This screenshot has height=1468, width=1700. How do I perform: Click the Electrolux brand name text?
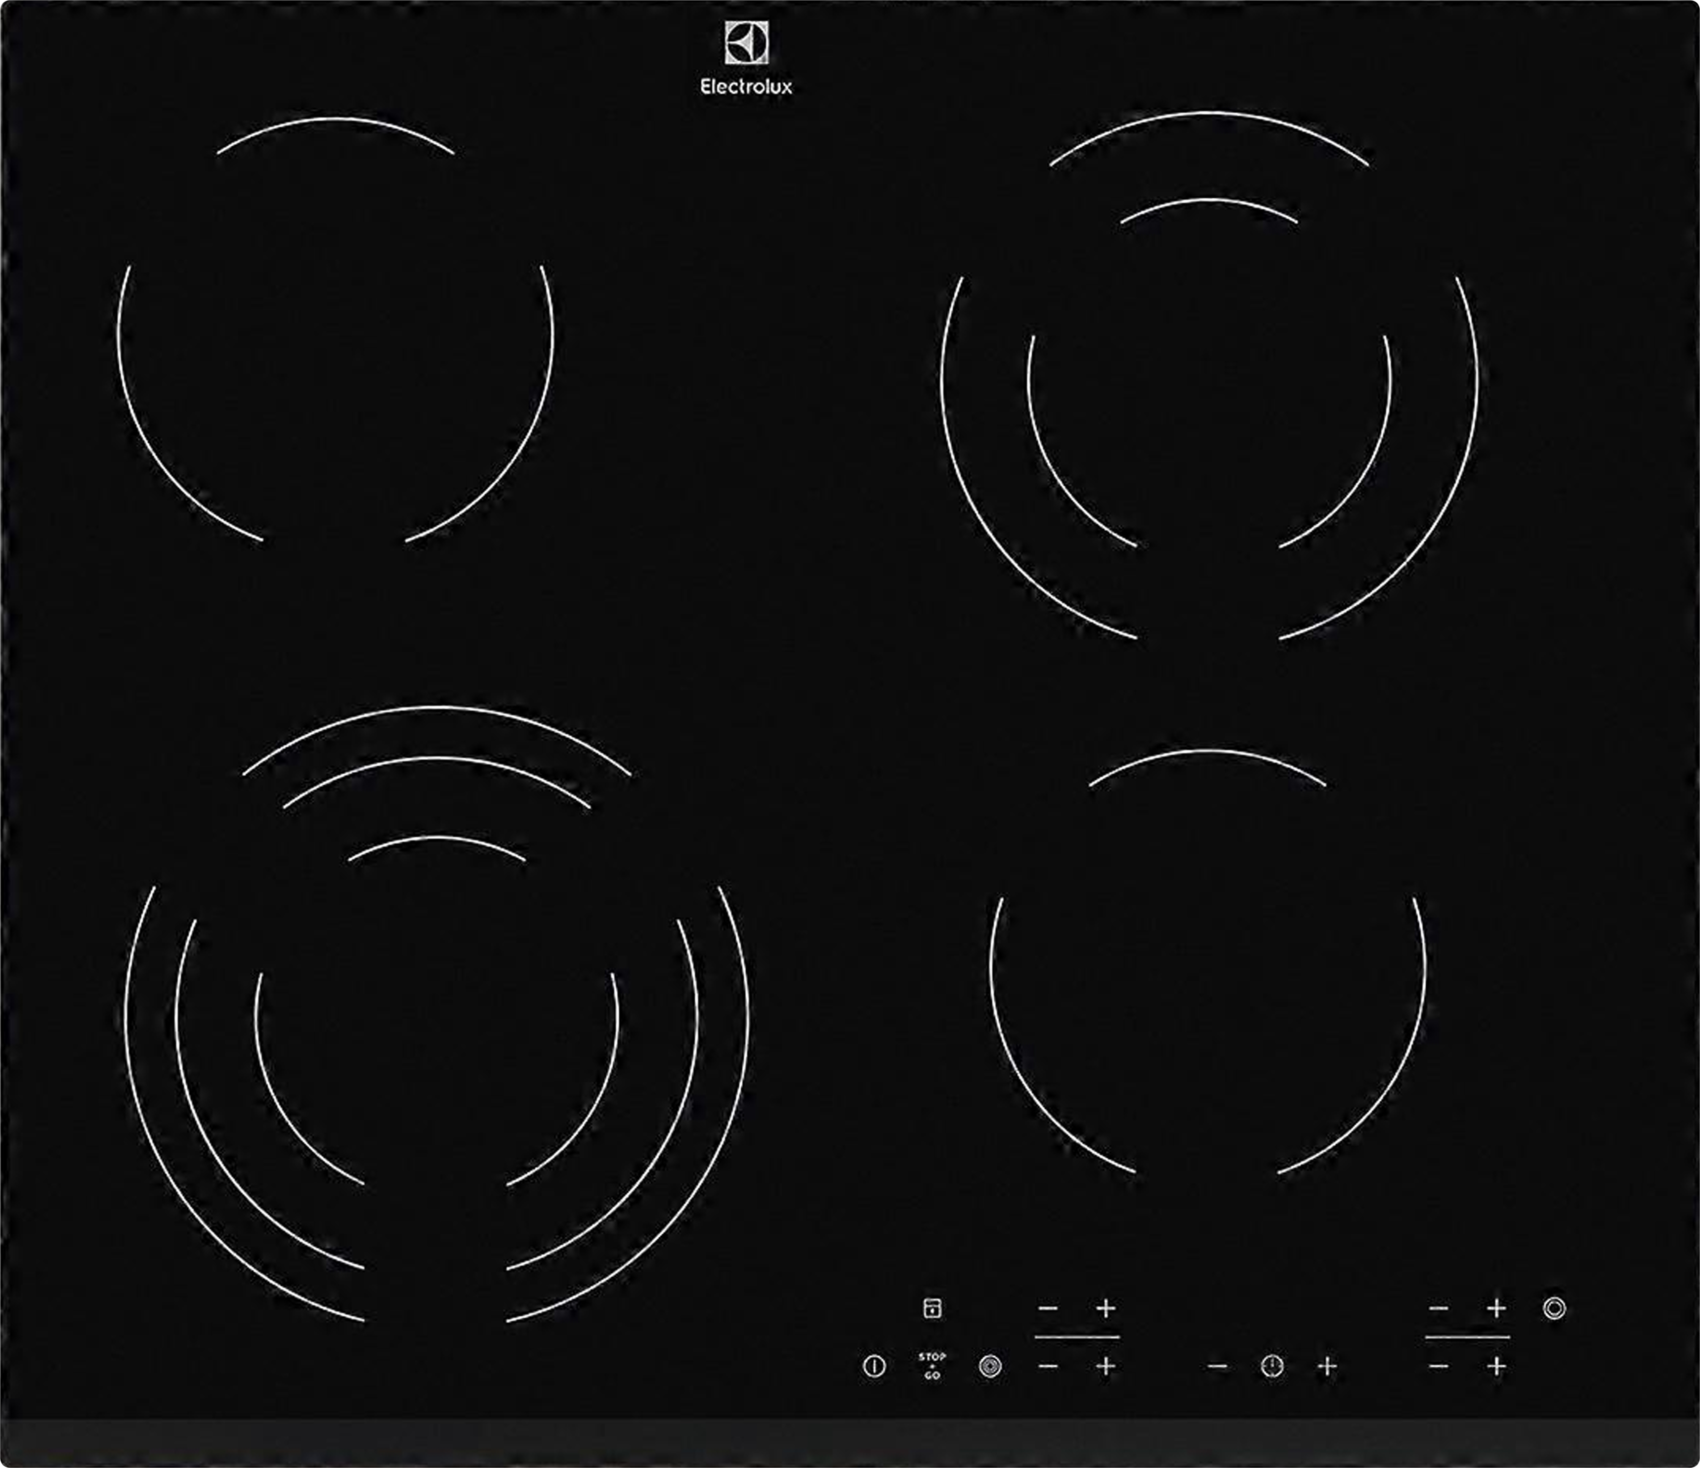pos(746,87)
